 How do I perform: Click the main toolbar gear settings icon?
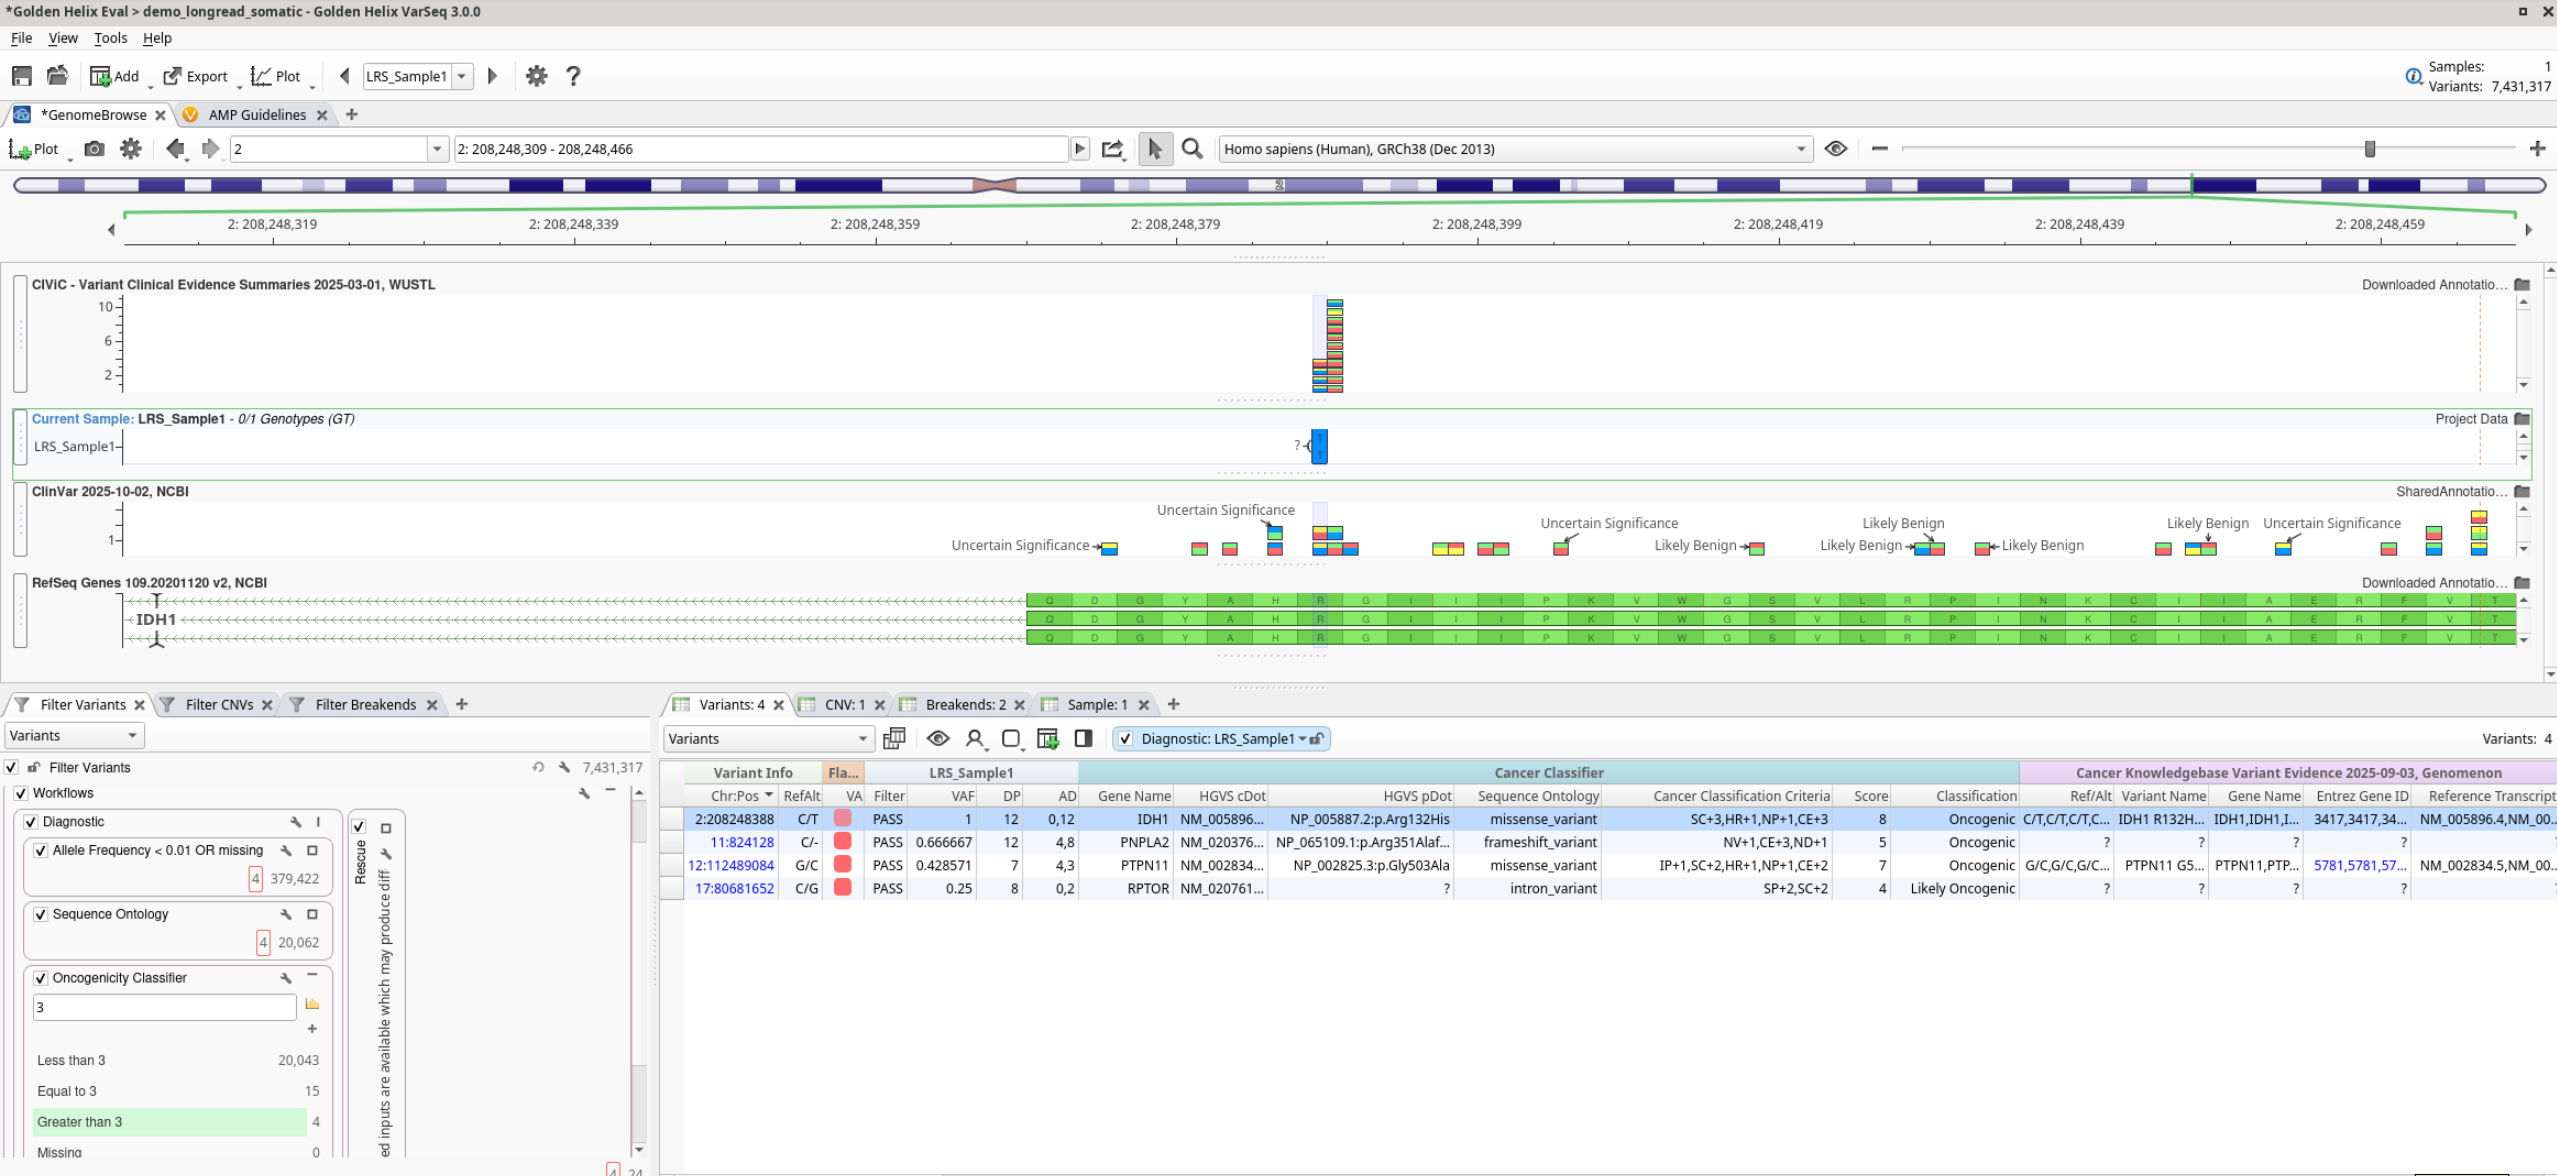[x=537, y=76]
